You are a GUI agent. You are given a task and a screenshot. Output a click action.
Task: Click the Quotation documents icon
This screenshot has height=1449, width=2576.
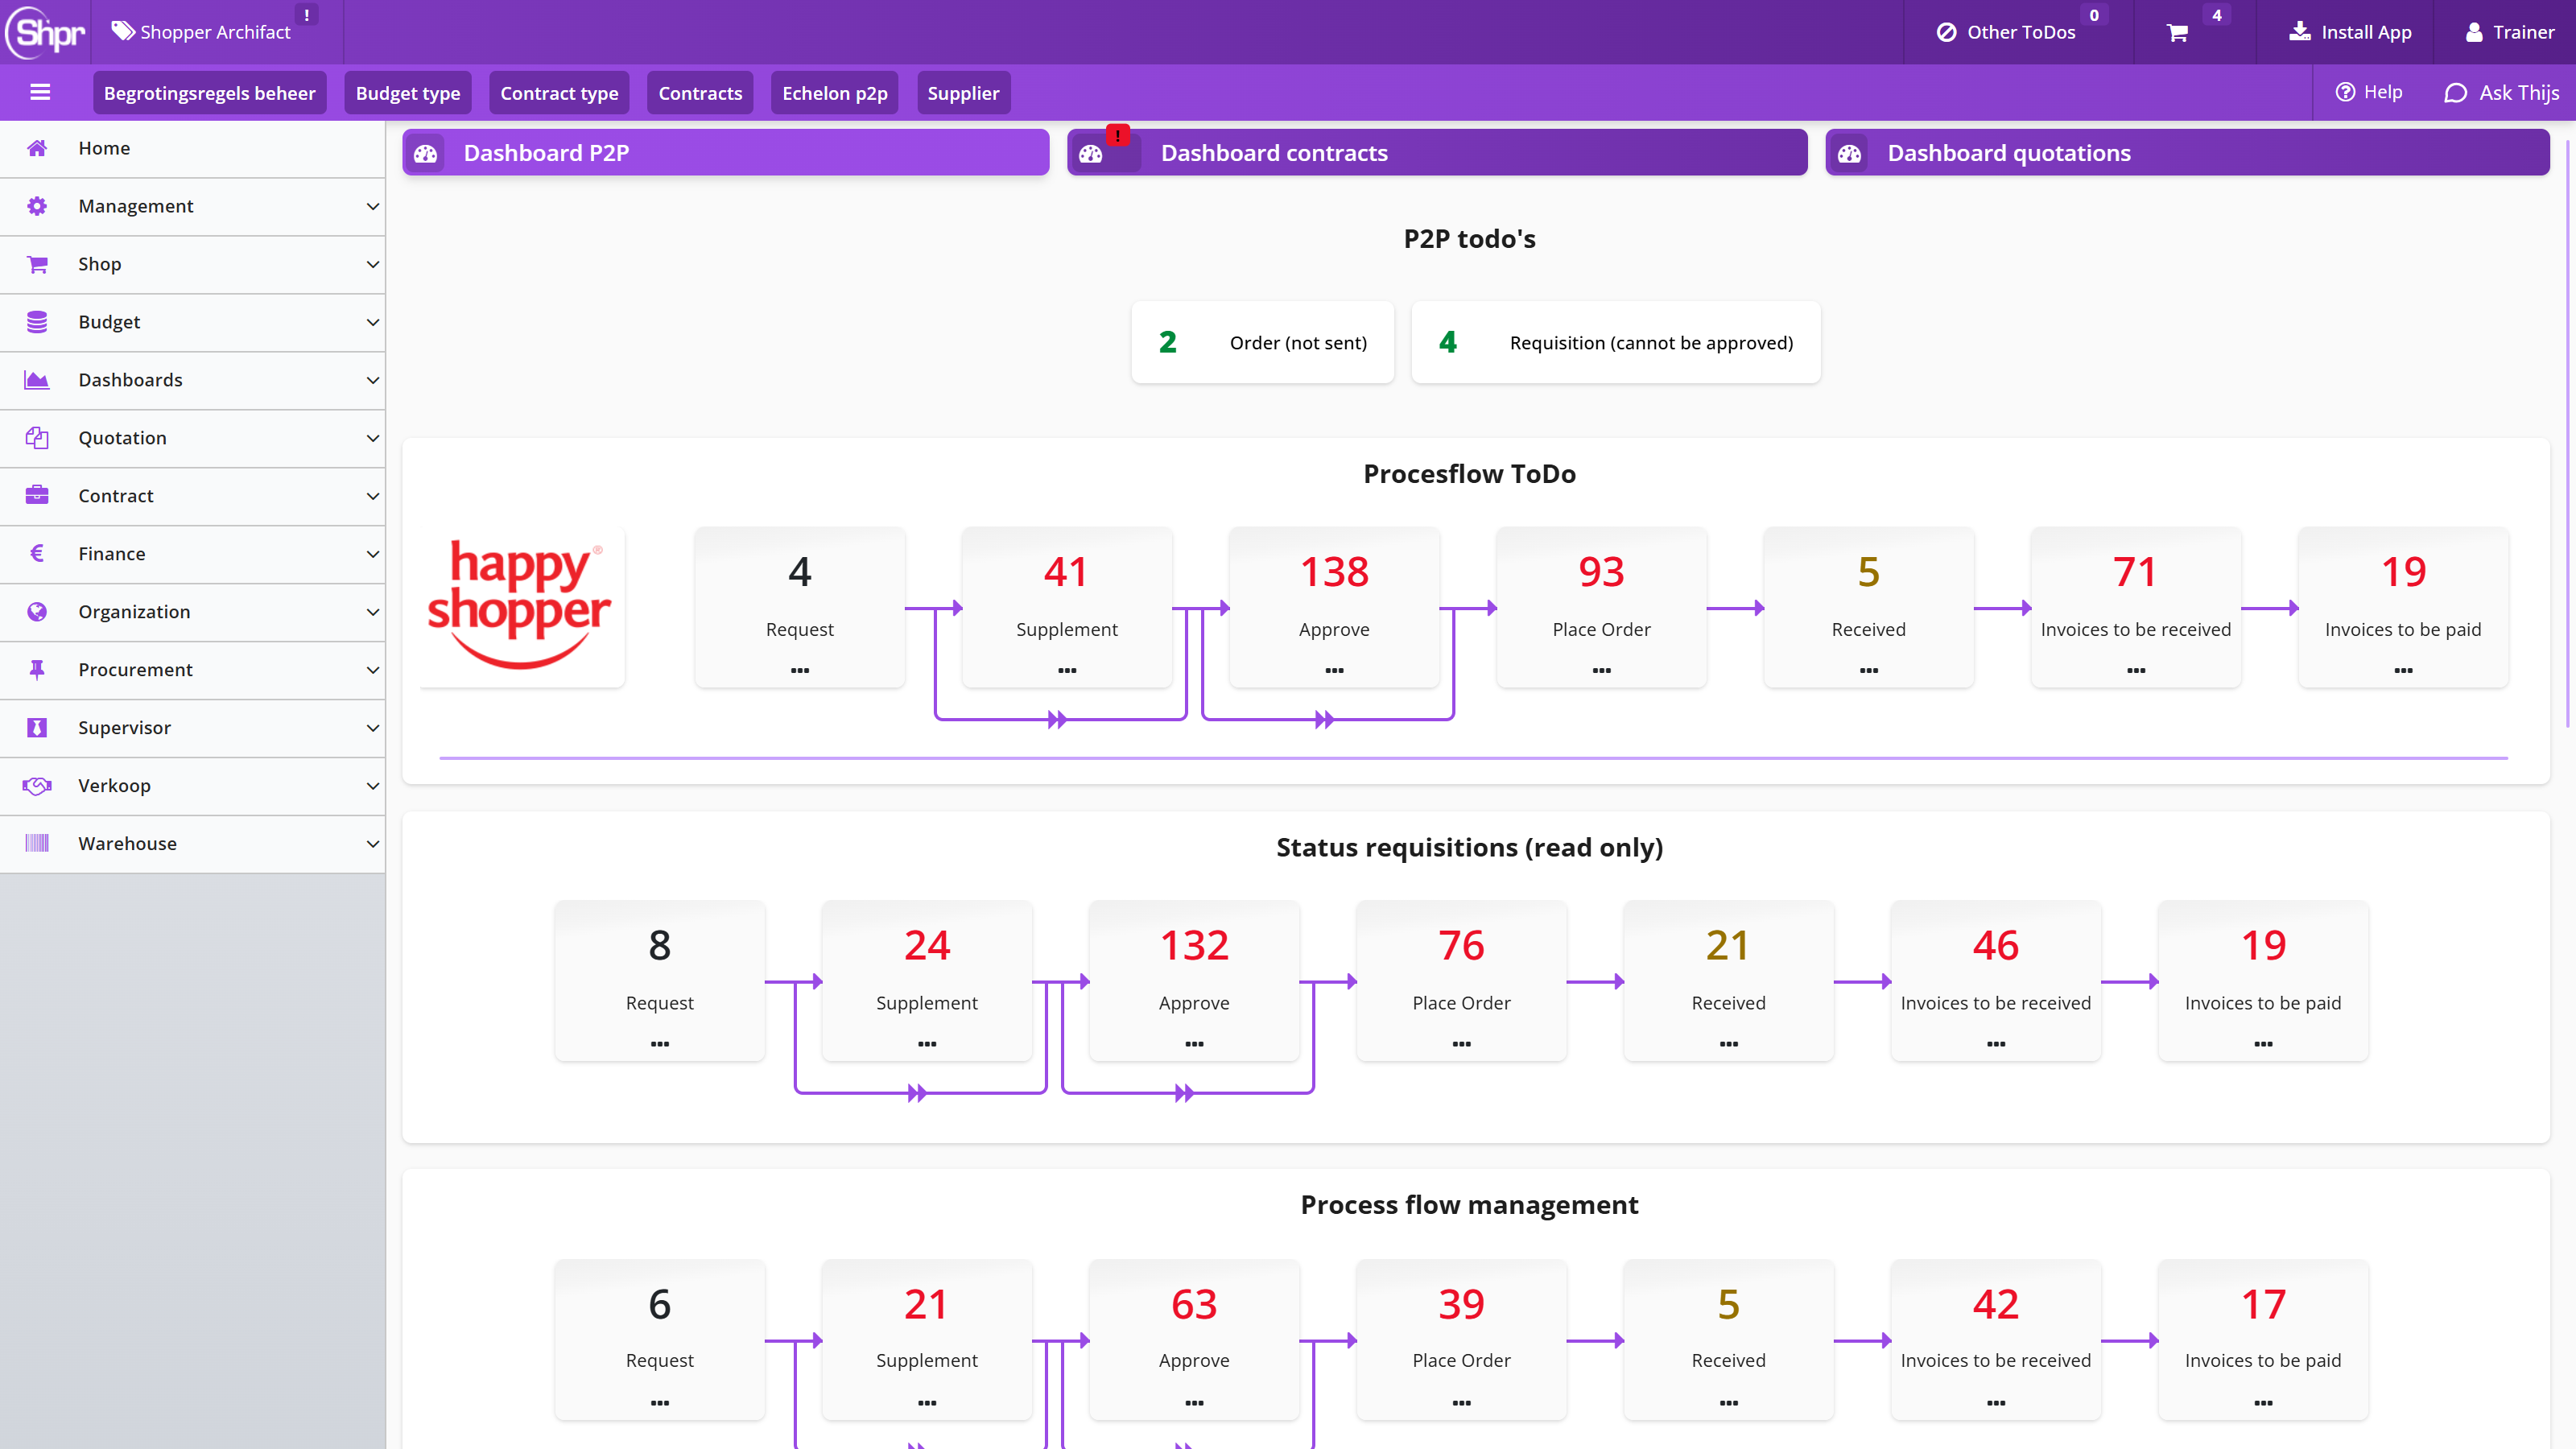[37, 438]
